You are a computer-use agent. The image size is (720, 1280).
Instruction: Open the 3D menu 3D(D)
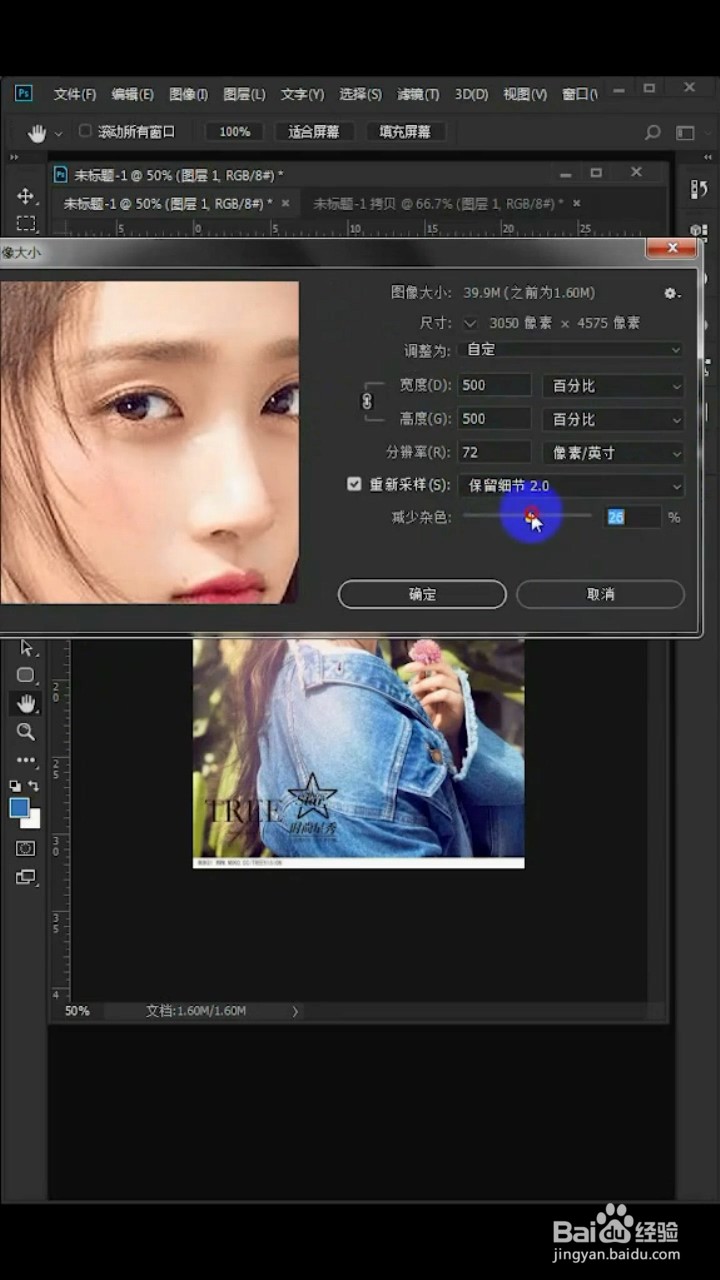click(471, 94)
